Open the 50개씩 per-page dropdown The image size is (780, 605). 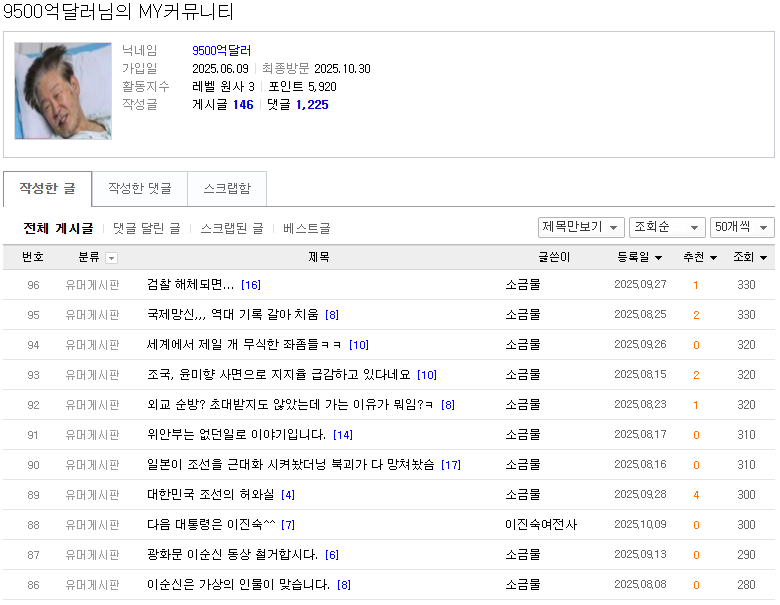[x=742, y=227]
